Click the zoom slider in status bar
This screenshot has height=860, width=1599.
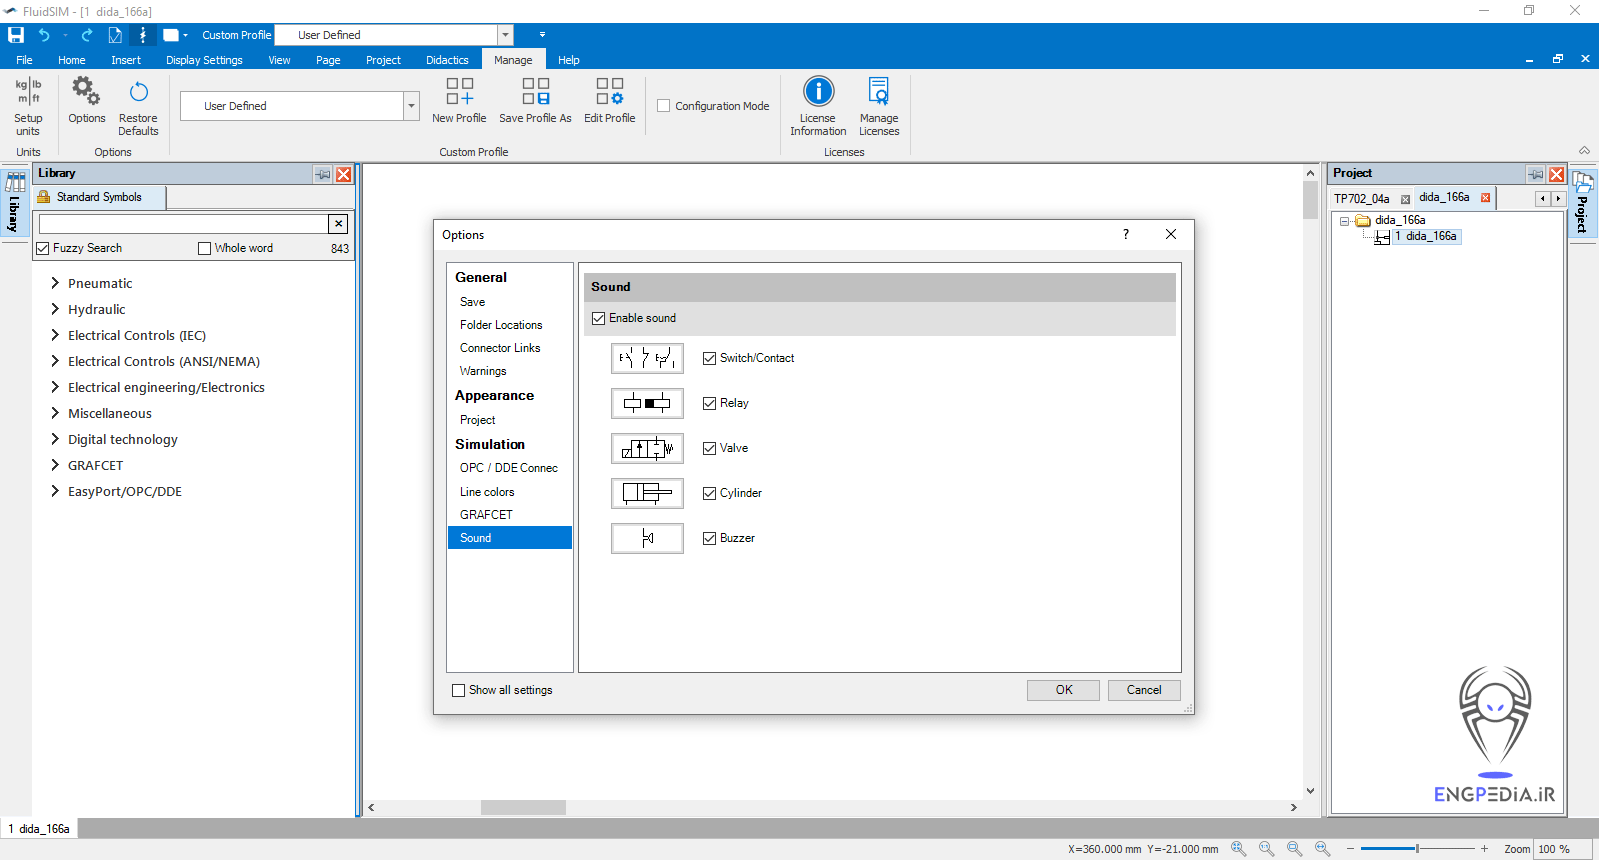pos(1417,849)
